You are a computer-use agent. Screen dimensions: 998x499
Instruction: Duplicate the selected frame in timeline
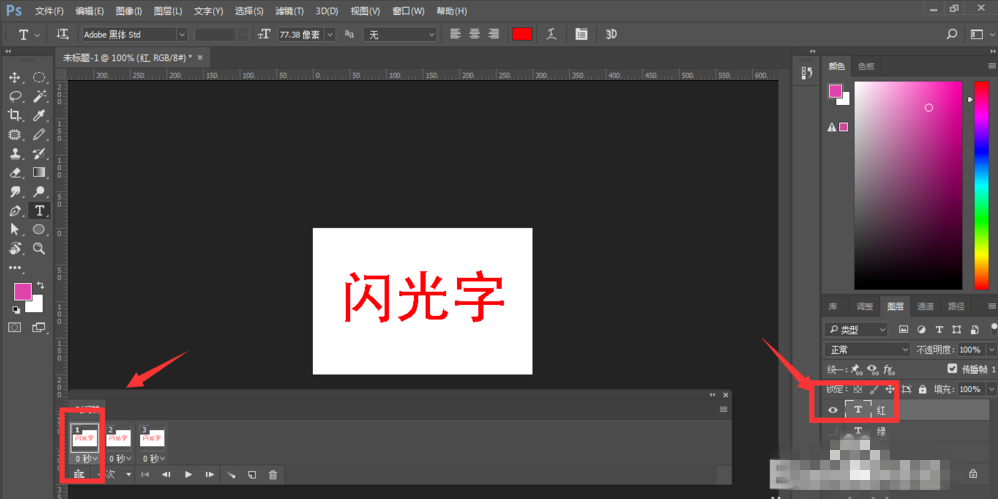point(252,475)
